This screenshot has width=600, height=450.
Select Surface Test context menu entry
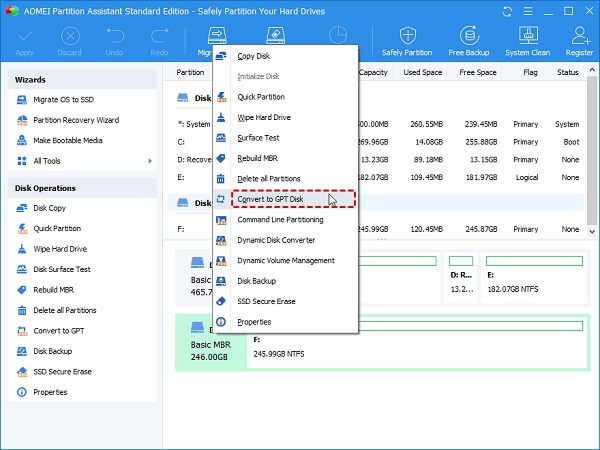point(285,138)
